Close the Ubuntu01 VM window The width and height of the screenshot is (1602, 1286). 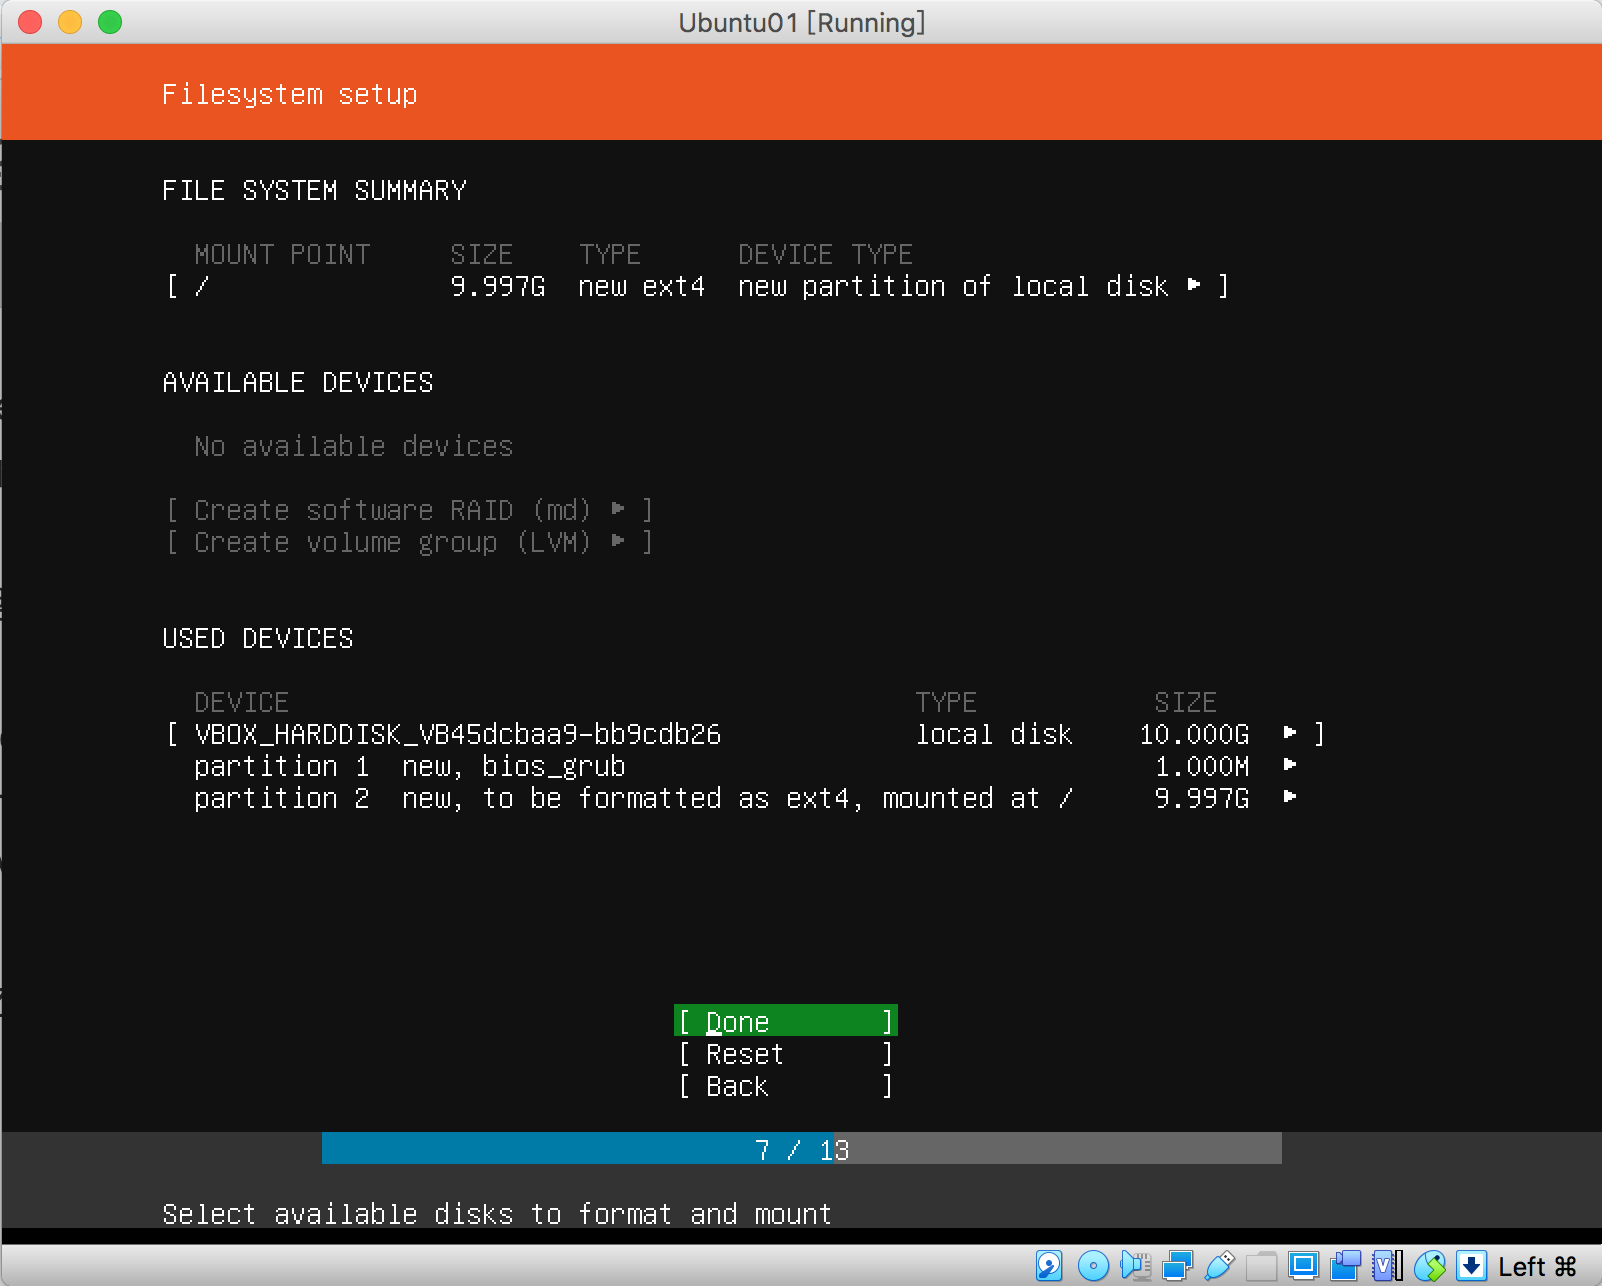click(x=30, y=22)
